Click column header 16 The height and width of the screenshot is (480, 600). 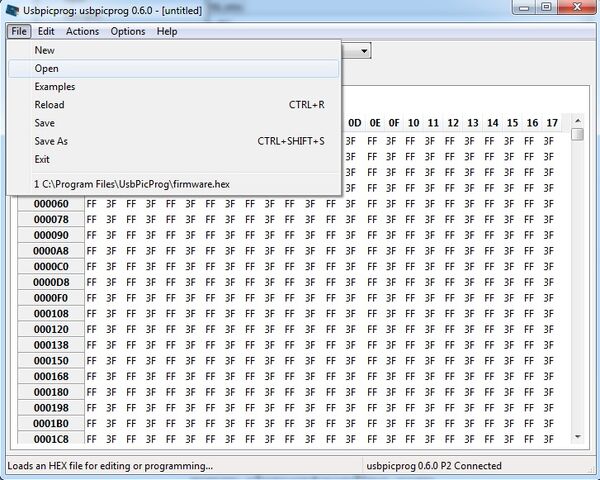[533, 123]
